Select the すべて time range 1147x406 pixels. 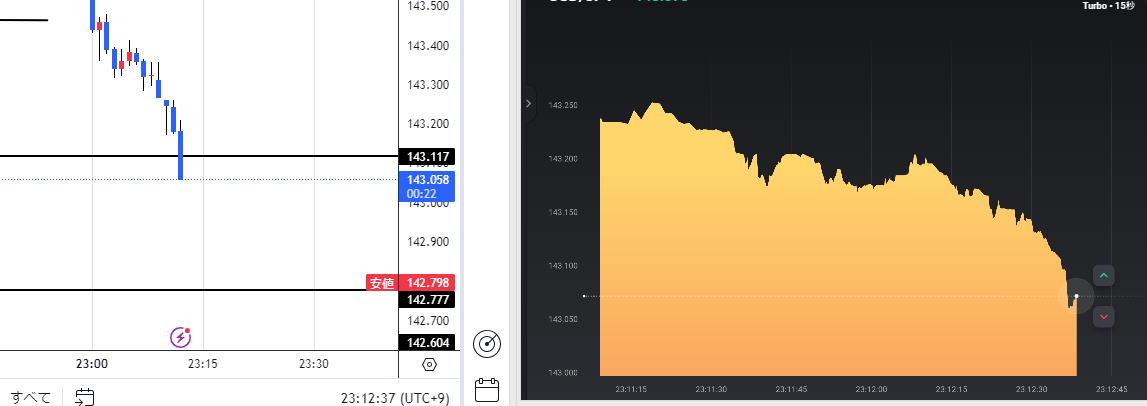(x=31, y=397)
